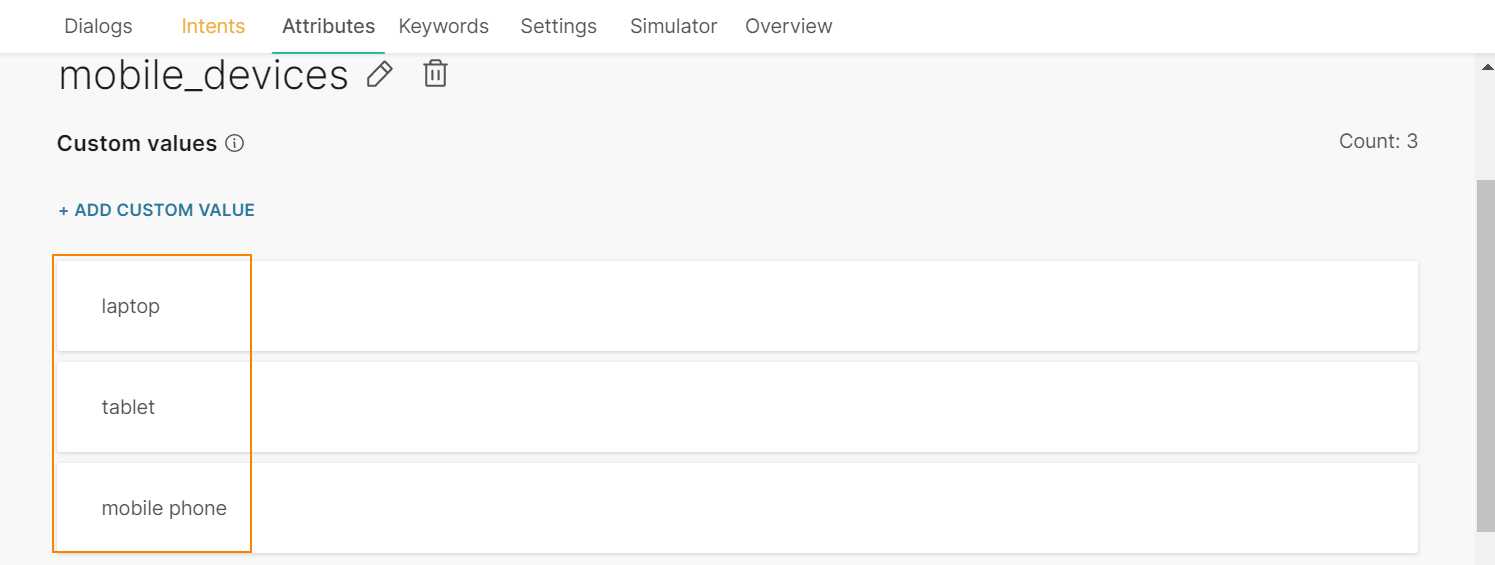Switch to the Intents tab
The width and height of the screenshot is (1495, 565).
click(x=213, y=26)
